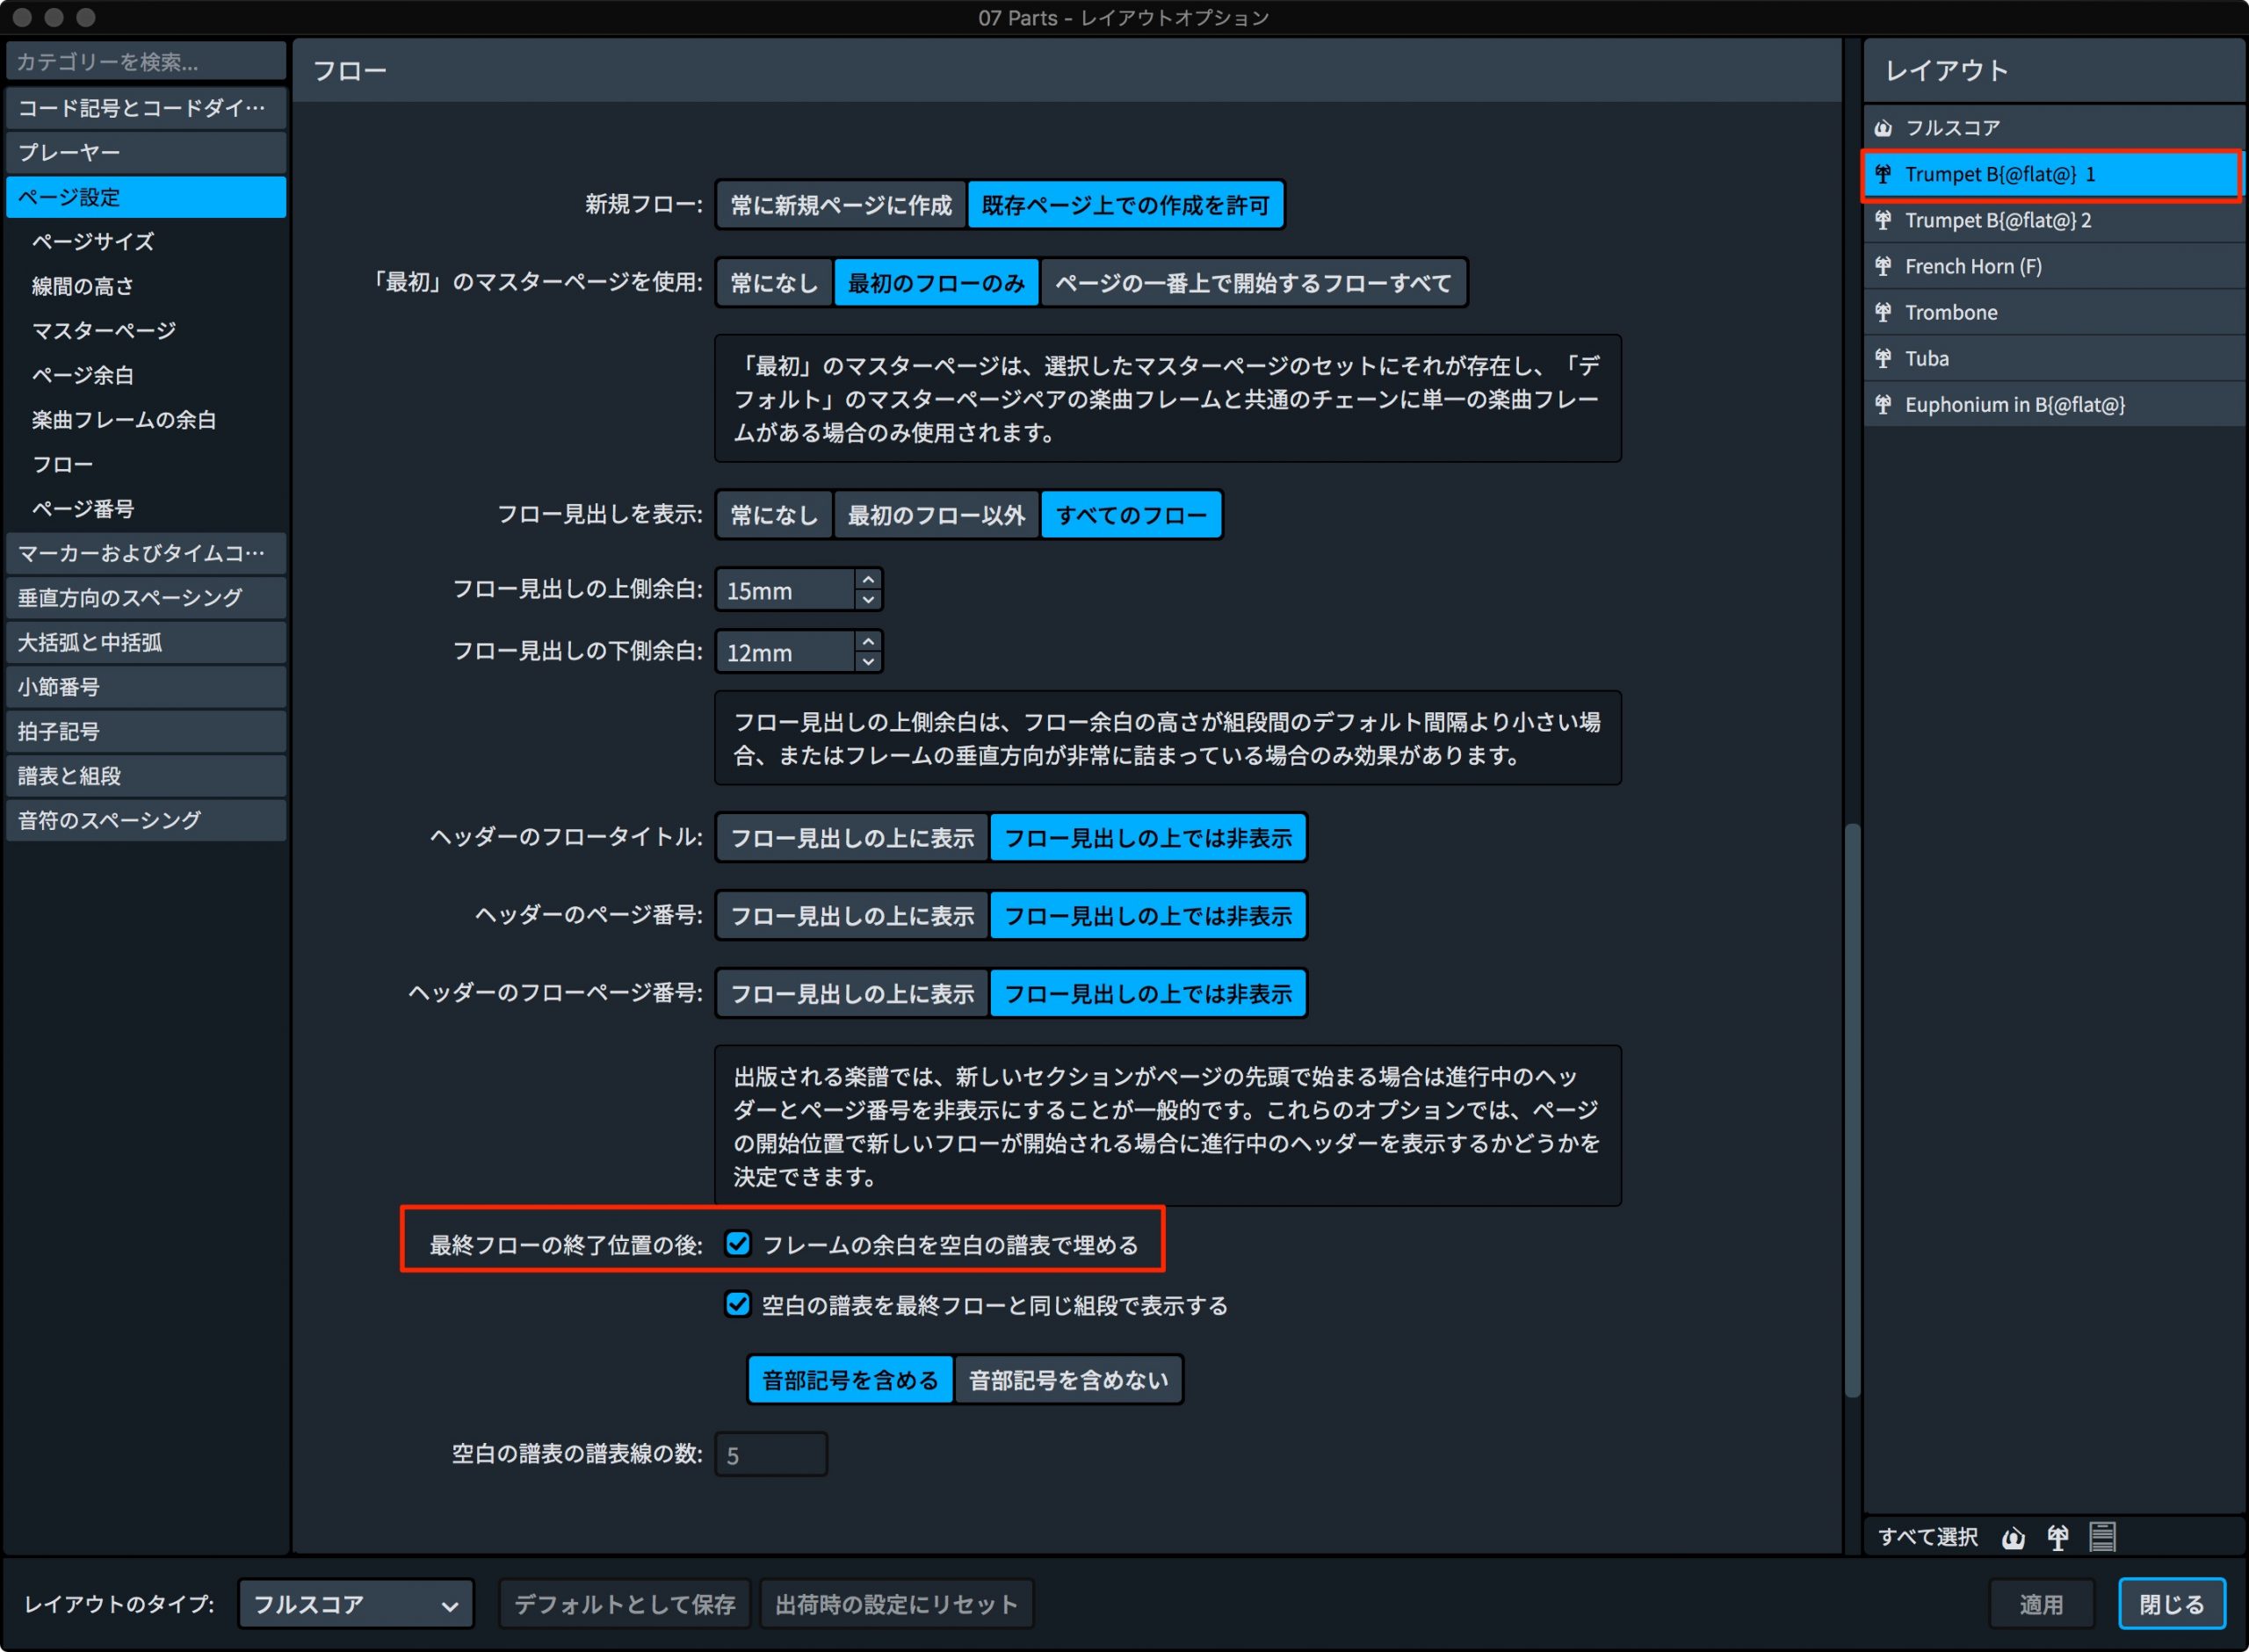The width and height of the screenshot is (2249, 1652).
Task: Click the カテゴリーを検索 search field
Action: (146, 62)
